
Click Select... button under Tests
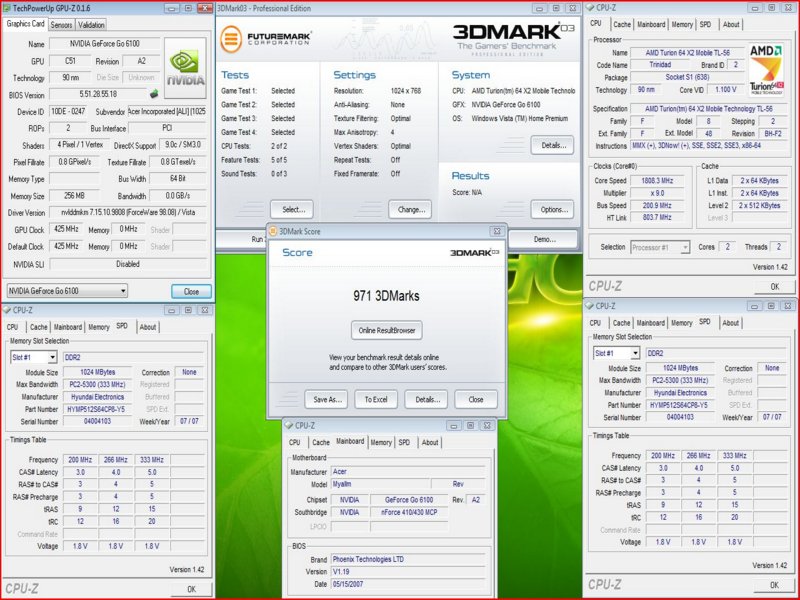[292, 209]
